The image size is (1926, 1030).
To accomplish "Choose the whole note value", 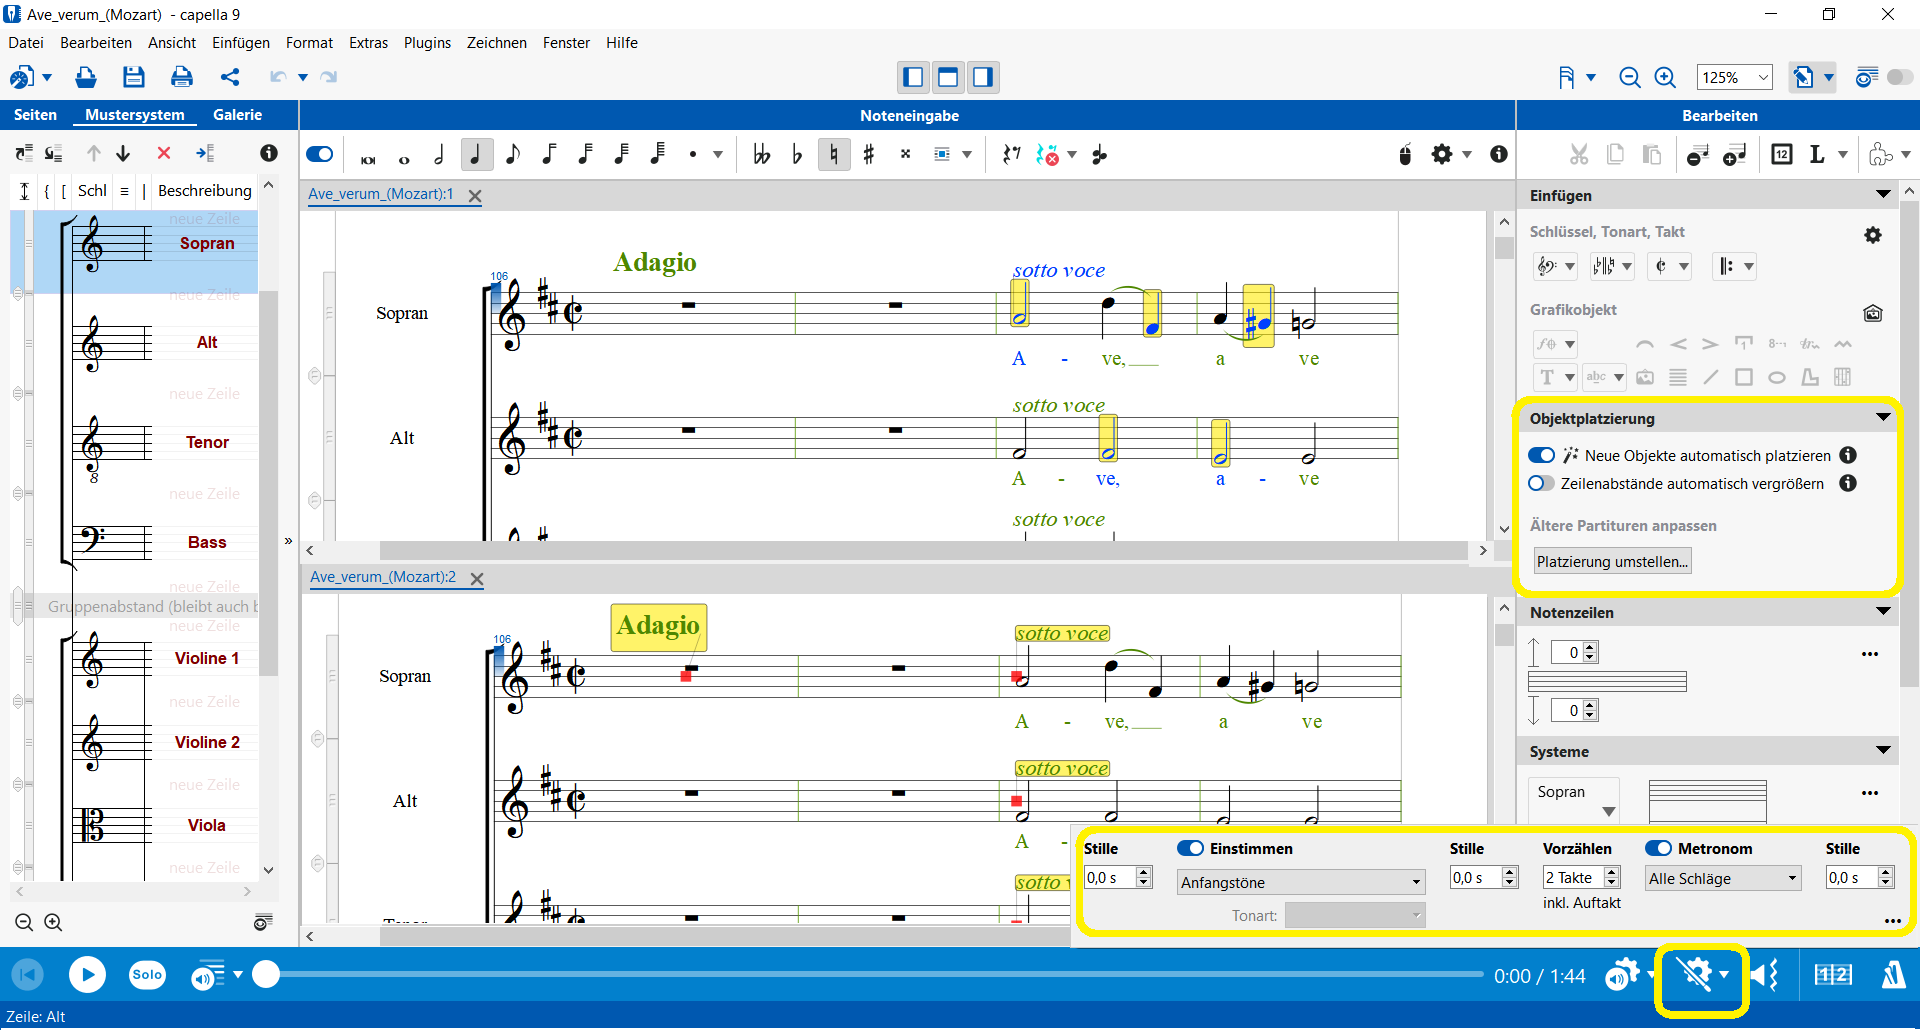I will [x=404, y=158].
